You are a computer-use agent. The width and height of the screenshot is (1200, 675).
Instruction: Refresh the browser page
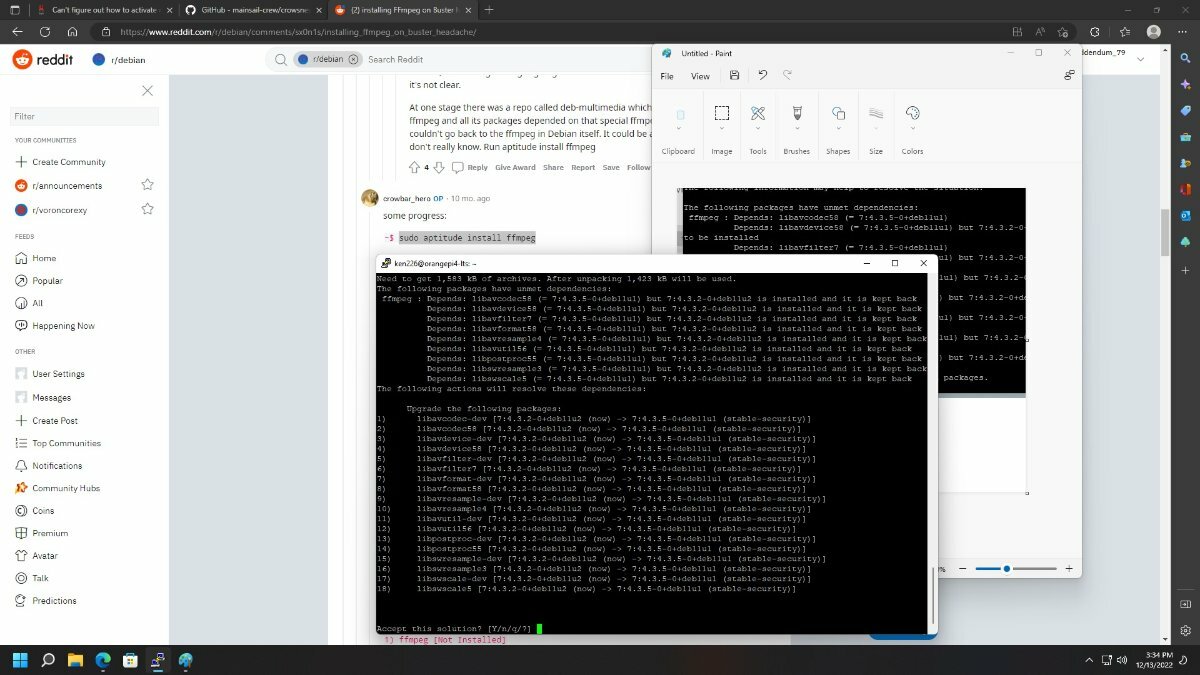point(45,32)
